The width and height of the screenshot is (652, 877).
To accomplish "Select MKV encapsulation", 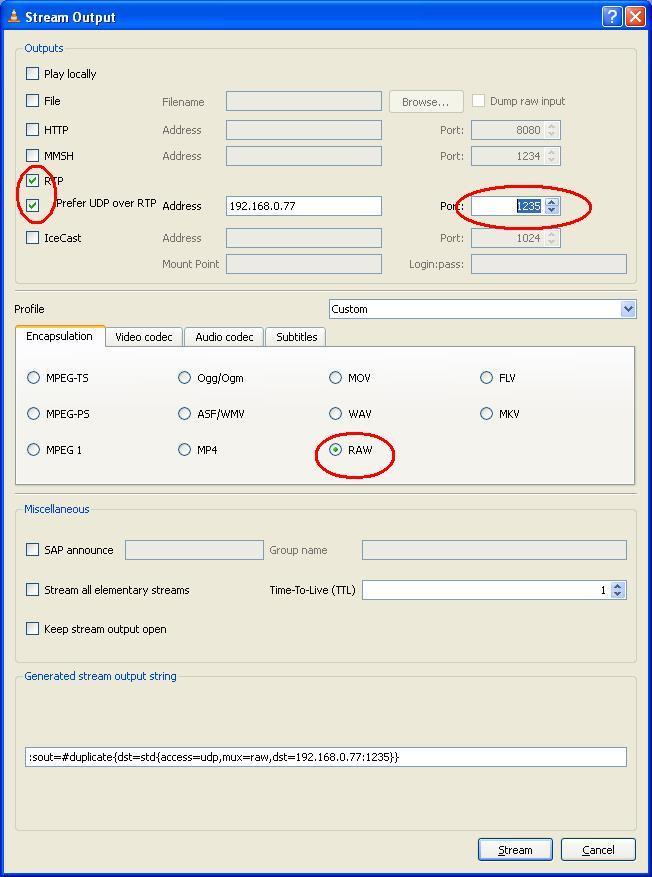I will 486,413.
